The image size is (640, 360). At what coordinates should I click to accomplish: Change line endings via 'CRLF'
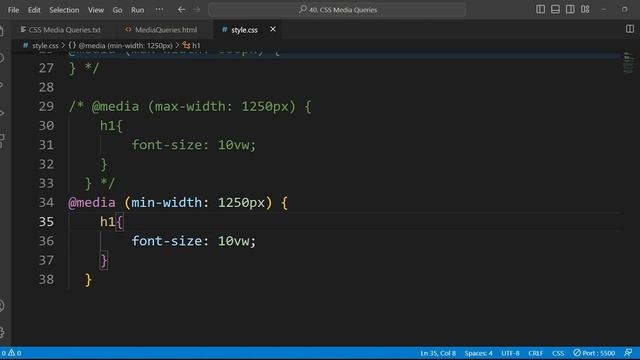tap(536, 353)
